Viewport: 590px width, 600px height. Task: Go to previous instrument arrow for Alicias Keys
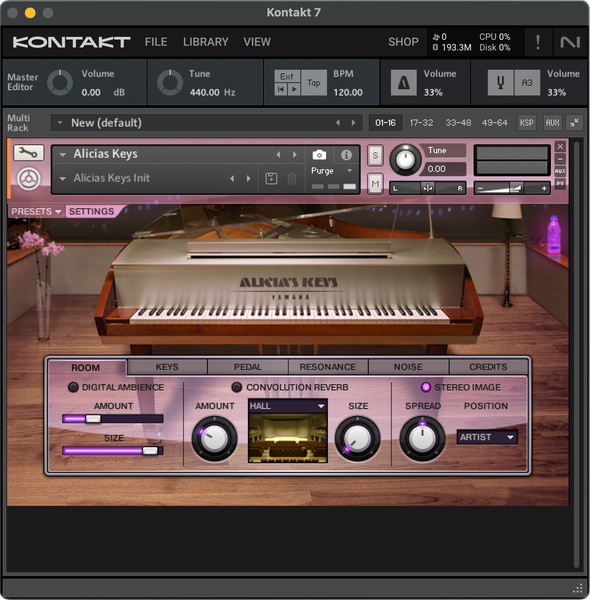pos(278,155)
